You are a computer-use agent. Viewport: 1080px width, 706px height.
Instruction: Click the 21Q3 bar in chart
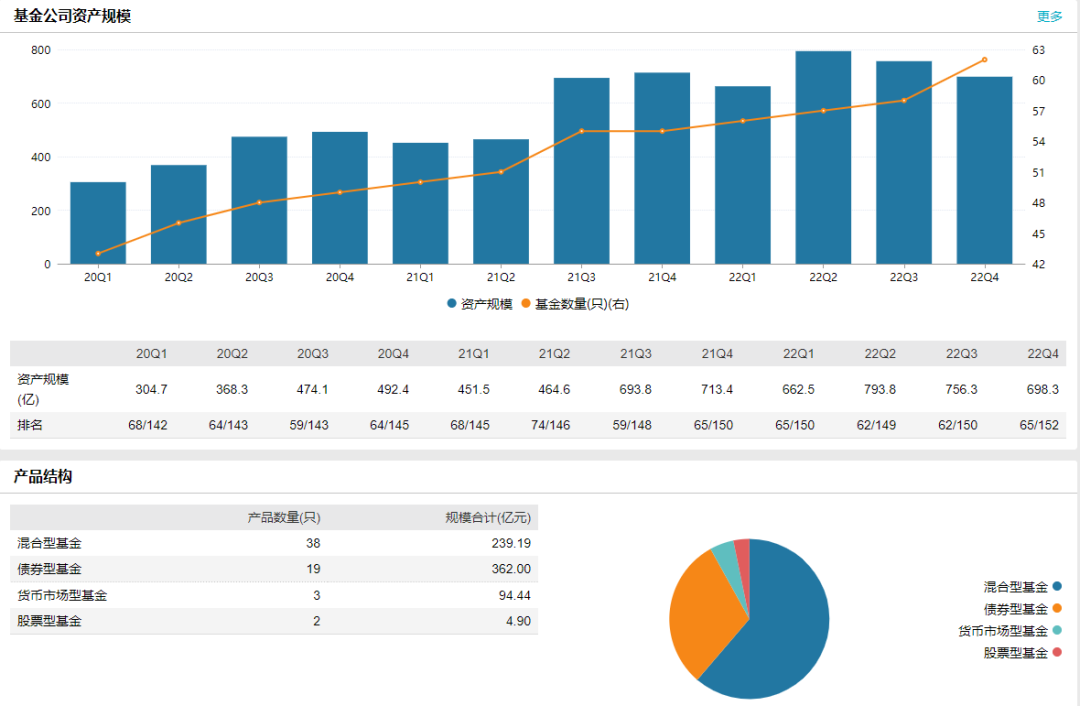(581, 172)
